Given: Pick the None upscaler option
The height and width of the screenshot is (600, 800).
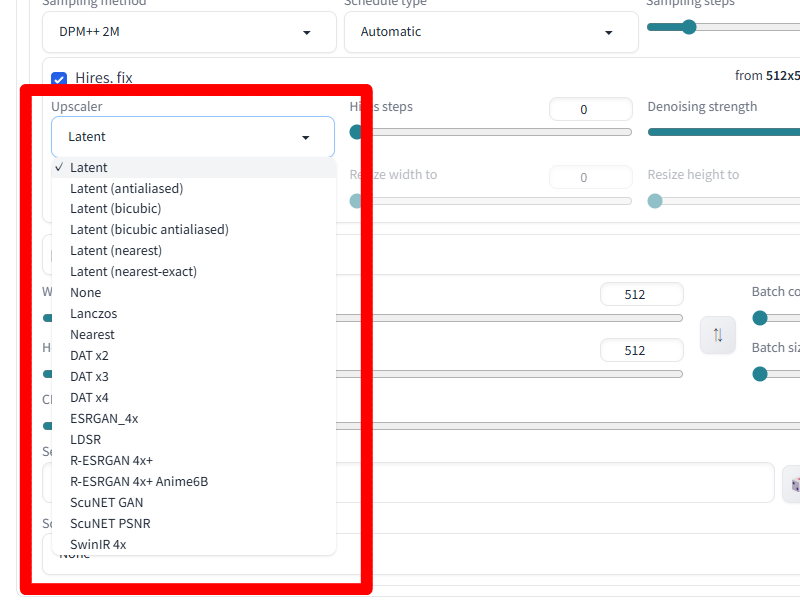Looking at the screenshot, I should pyautogui.click(x=86, y=292).
